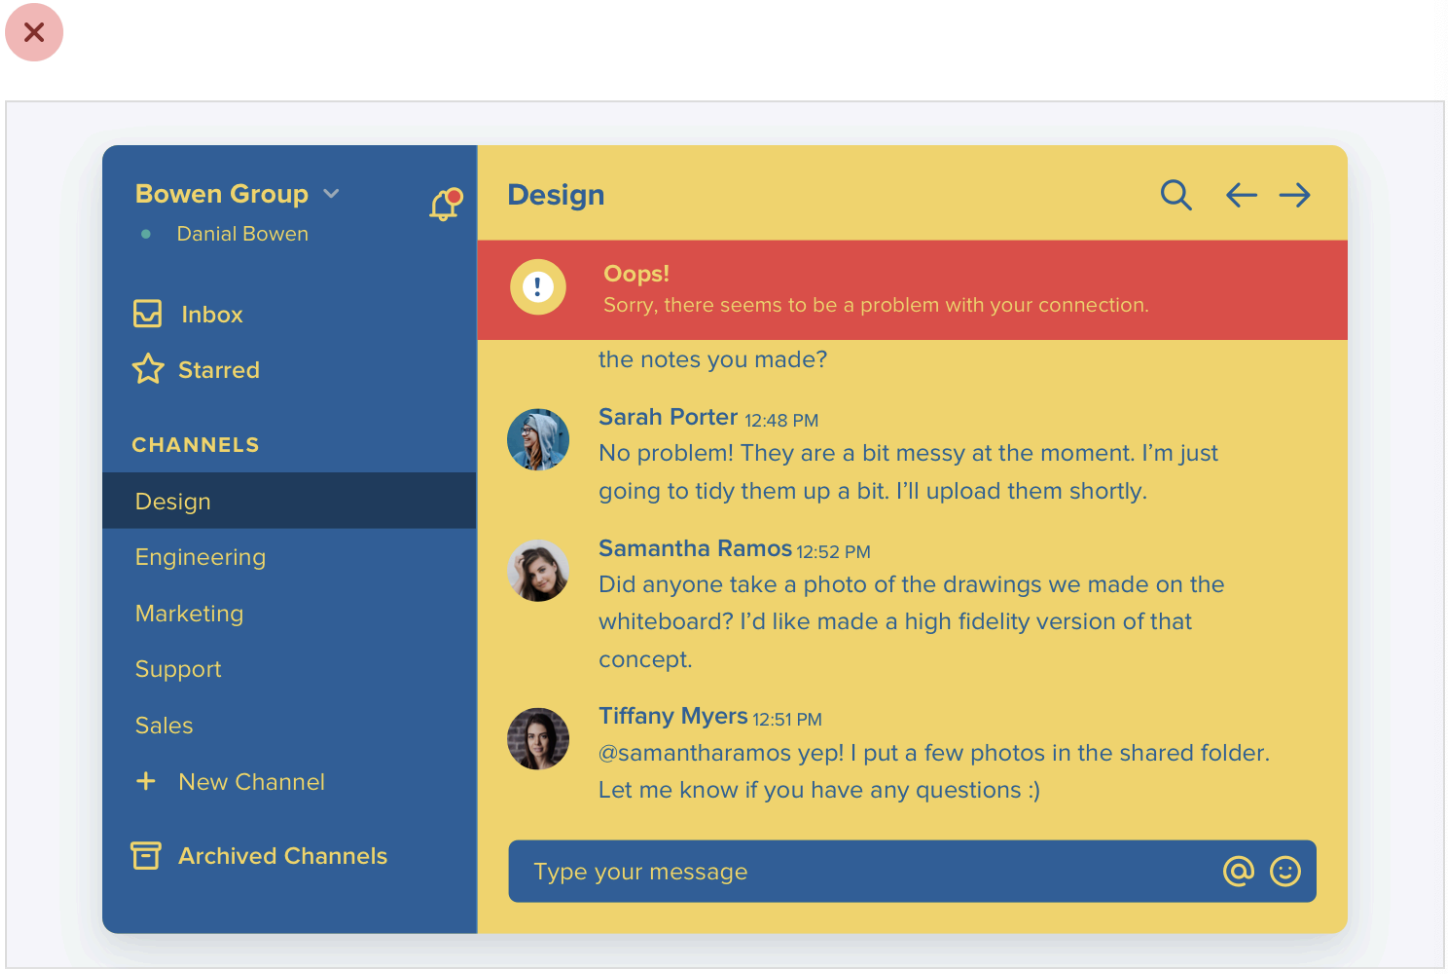Viewport: 1448px width, 974px height.
Task: Expand the Bowen Group workspace dropdown
Action: pos(331,194)
